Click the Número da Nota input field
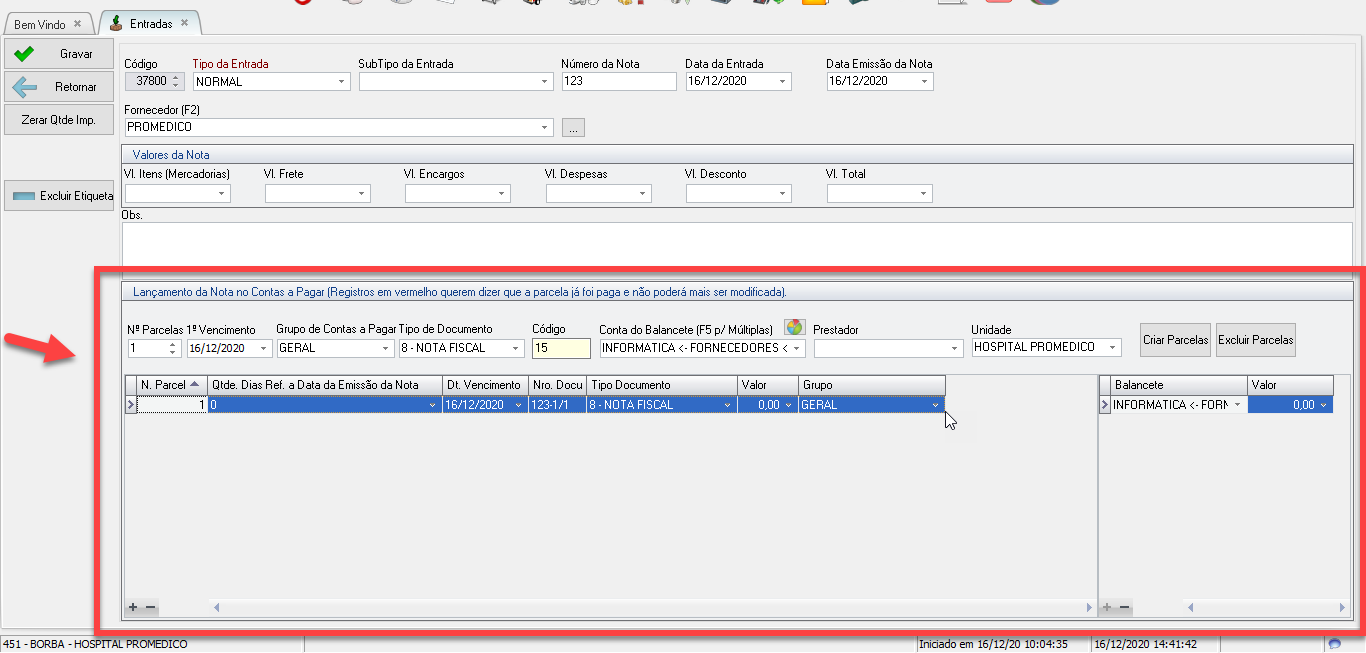Screen dimensions: 1366x653 pos(618,82)
